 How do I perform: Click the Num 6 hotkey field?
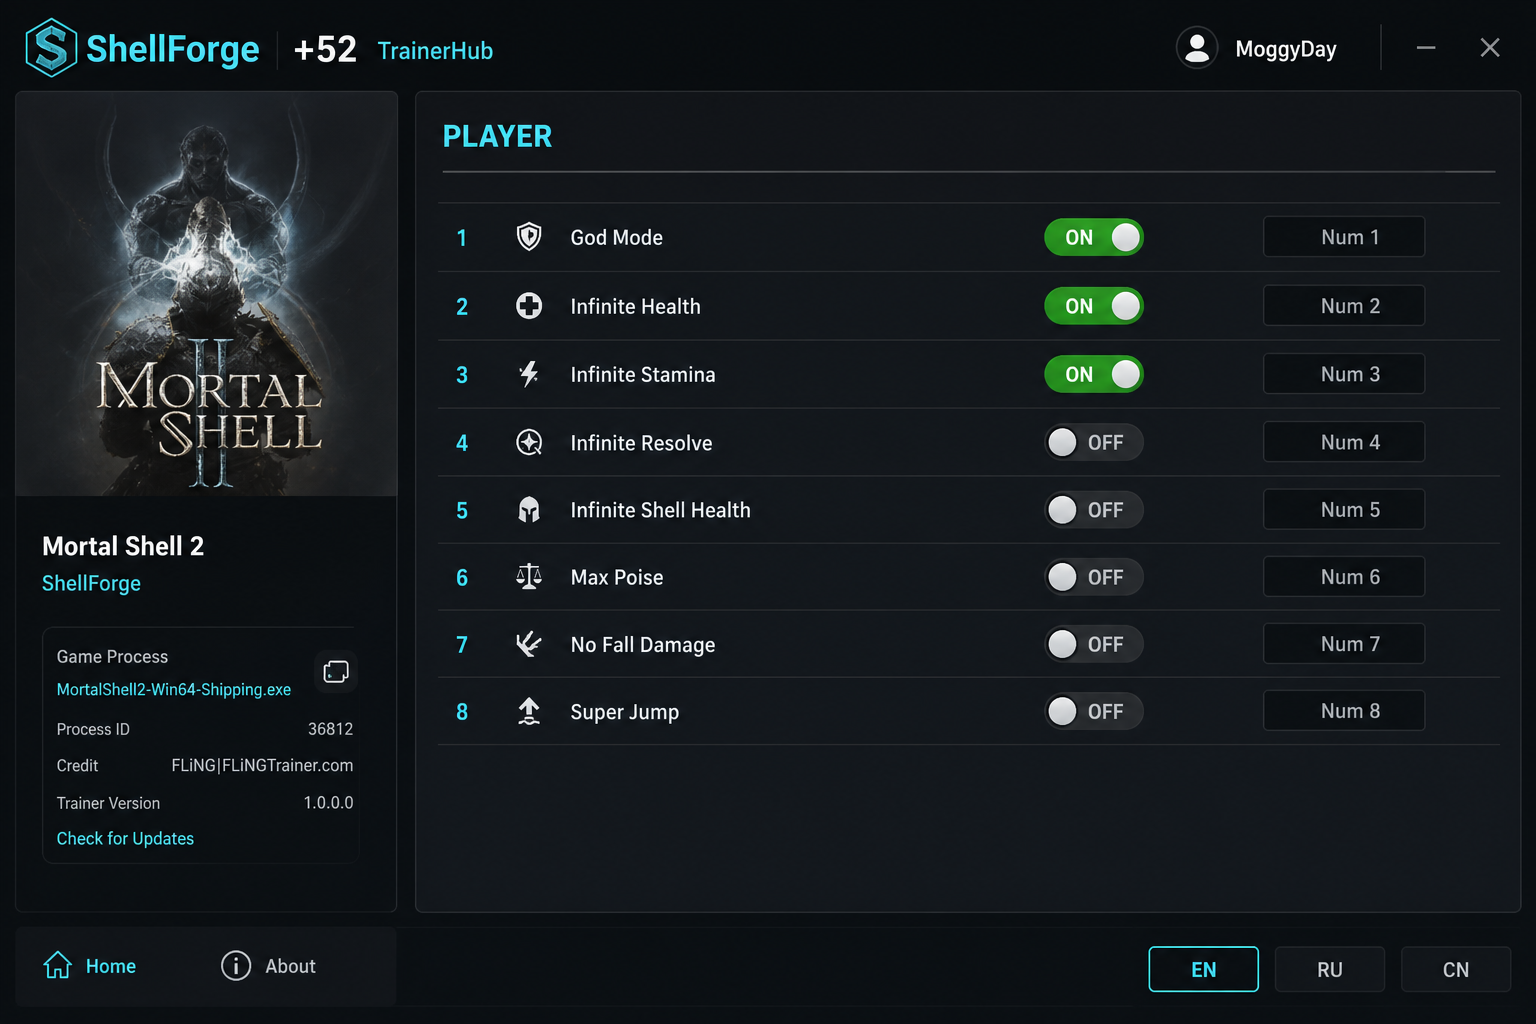[x=1344, y=577]
